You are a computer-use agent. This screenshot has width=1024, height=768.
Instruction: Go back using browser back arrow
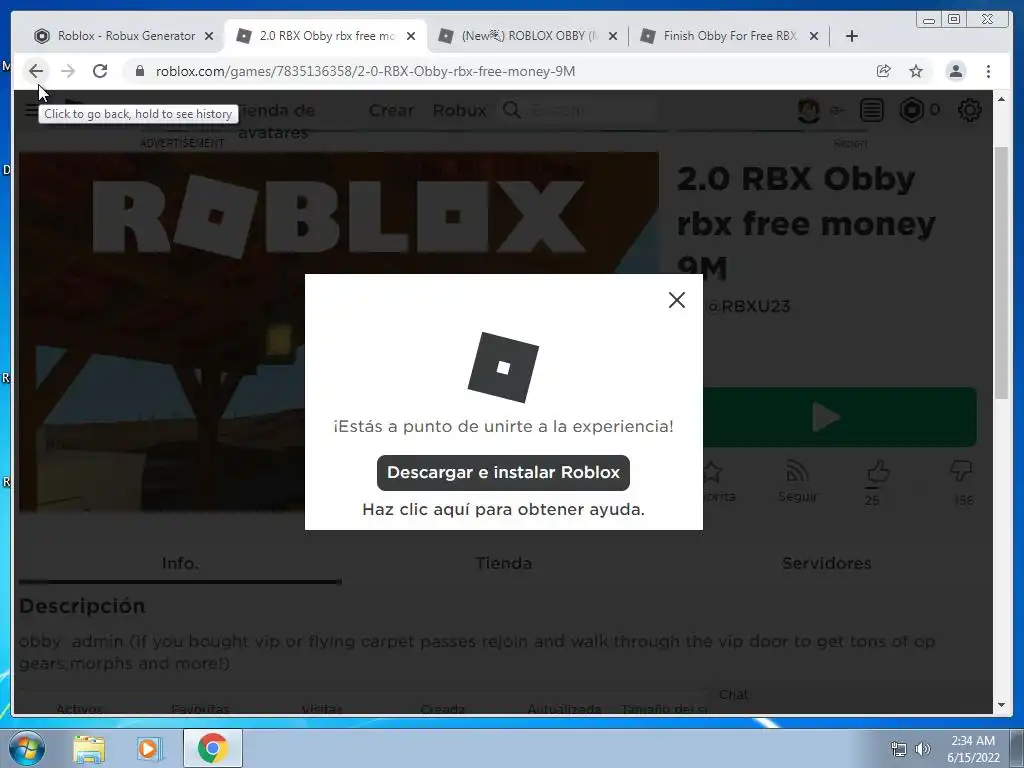coord(36,71)
